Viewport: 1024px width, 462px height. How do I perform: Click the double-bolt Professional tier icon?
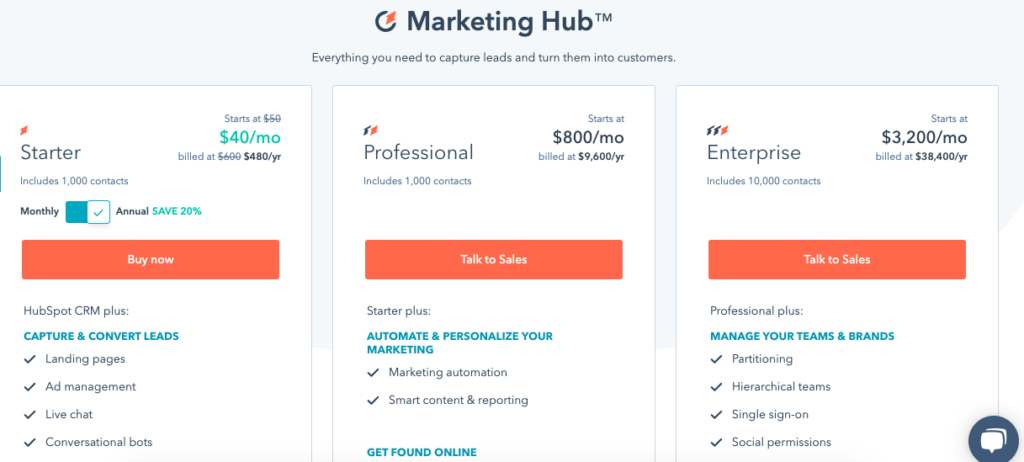371,131
